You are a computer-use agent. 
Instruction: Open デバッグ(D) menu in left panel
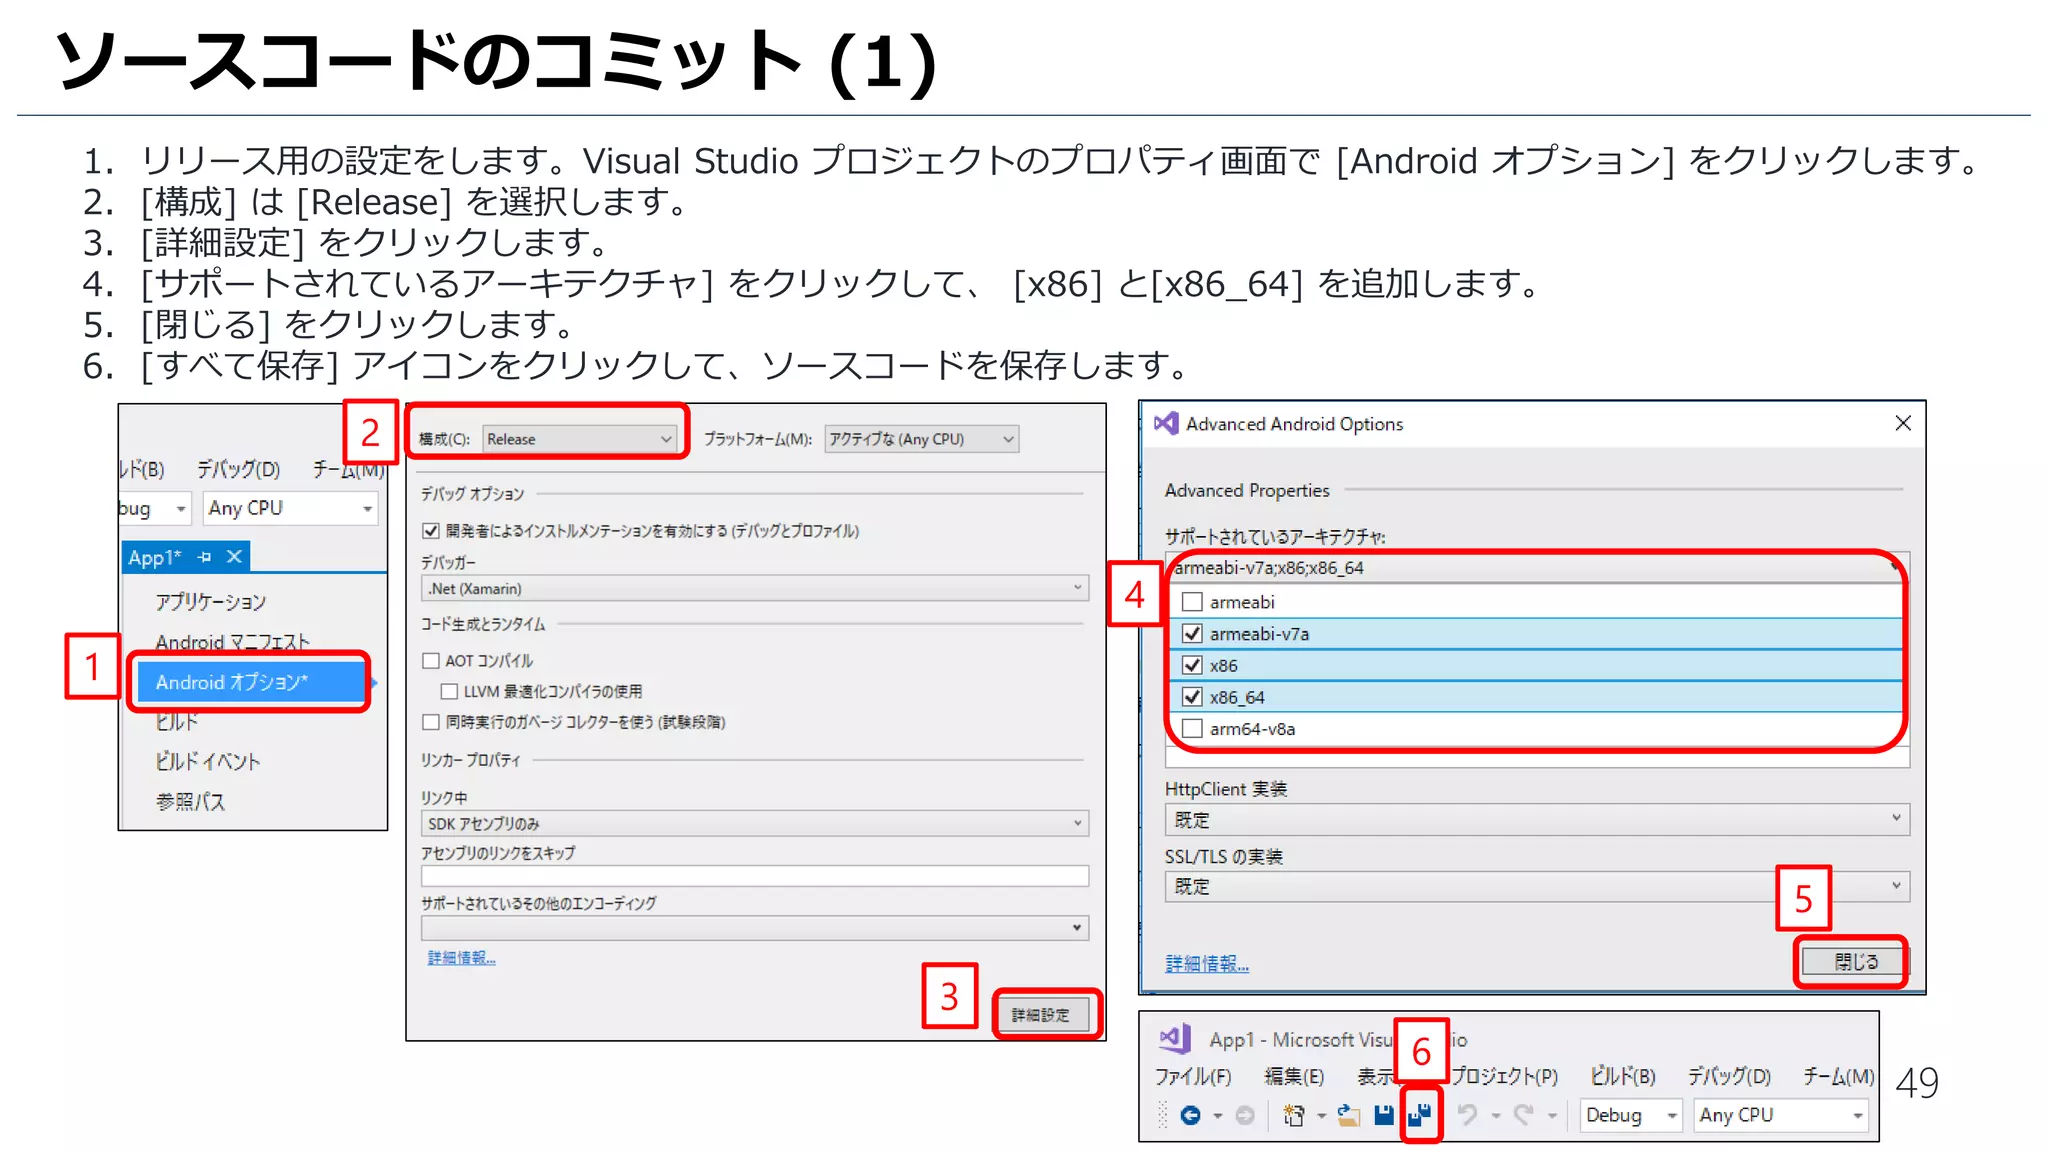(x=238, y=469)
